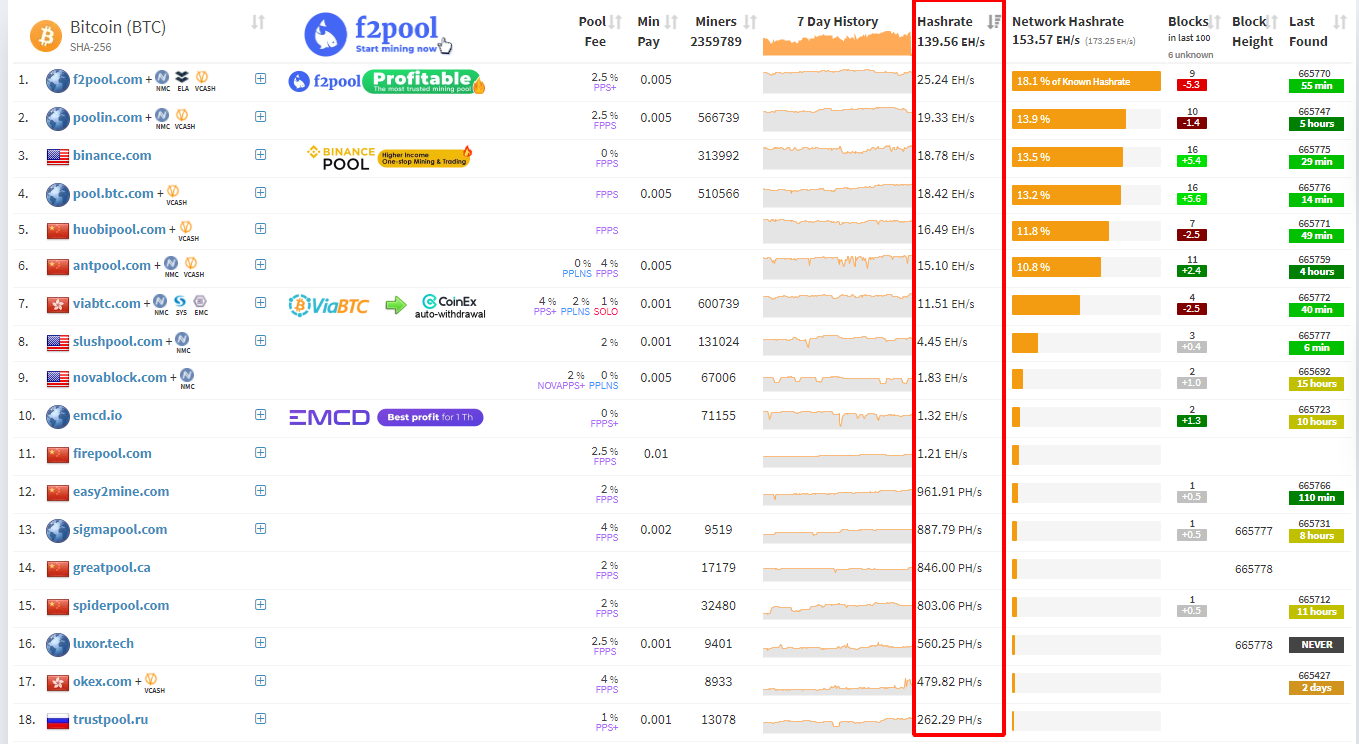Open antpool.com pool link
Image resolution: width=1359 pixels, height=744 pixels.
click(112, 265)
